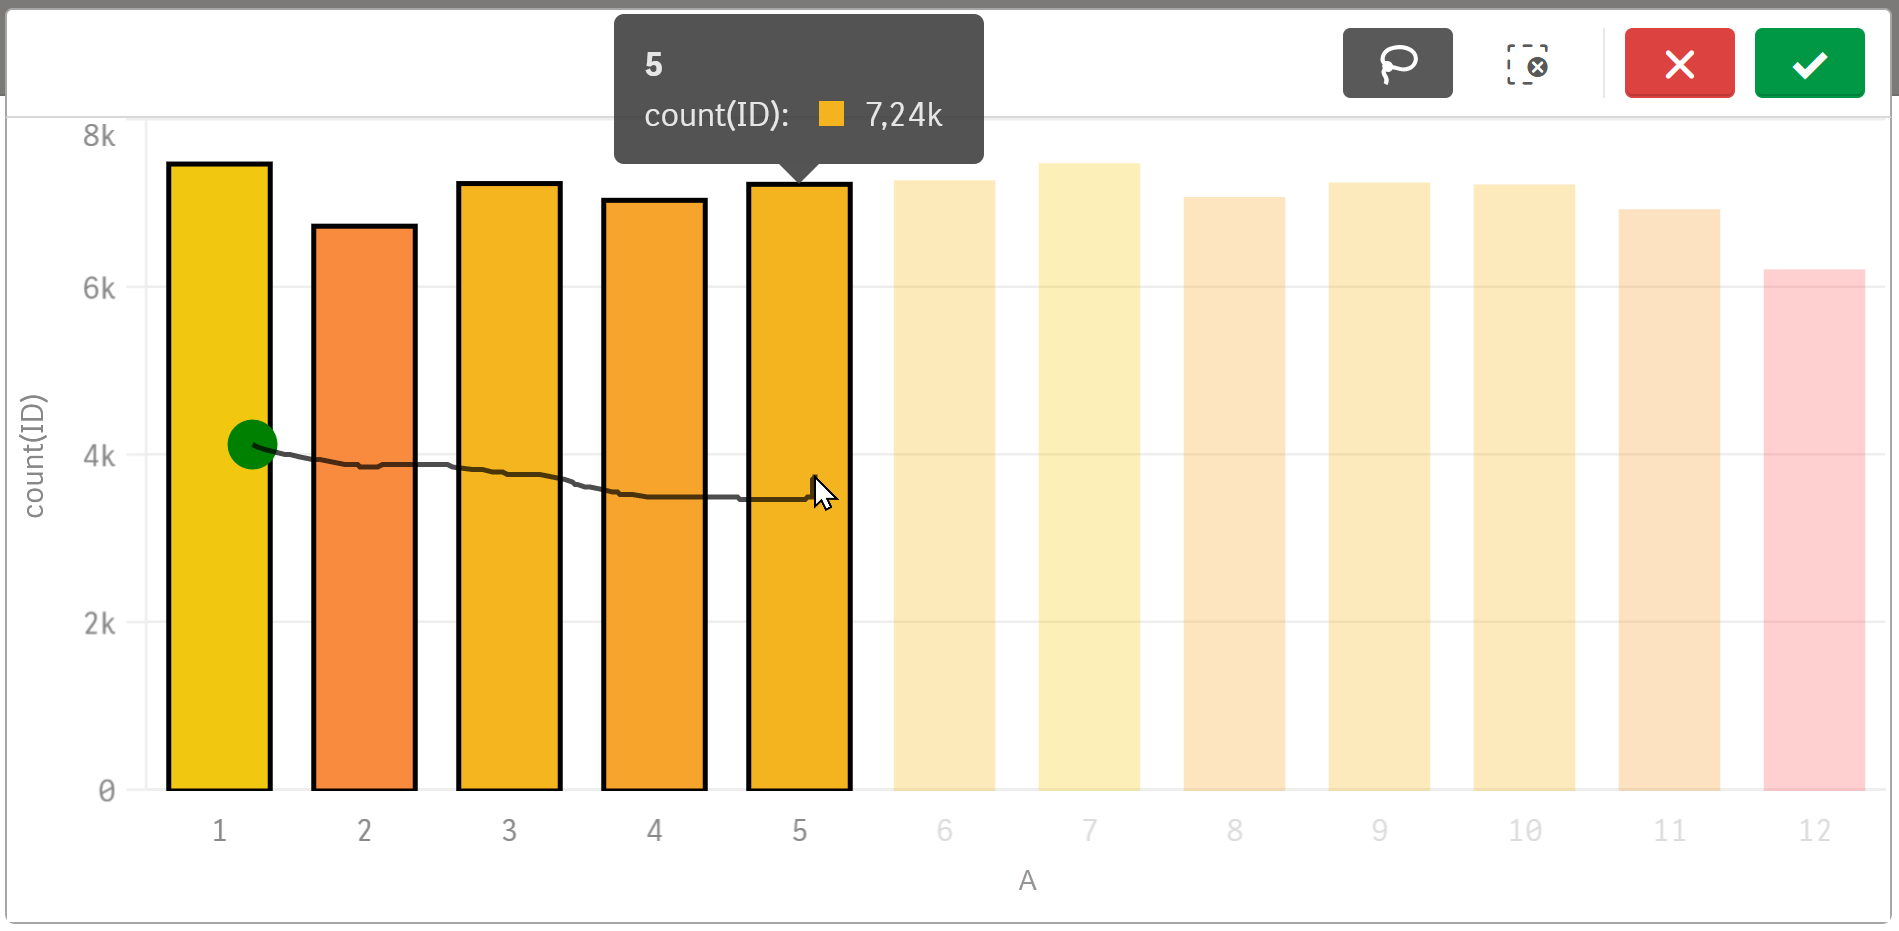The height and width of the screenshot is (931, 1899).
Task: Confirm selection with green checkmark
Action: click(x=1809, y=64)
